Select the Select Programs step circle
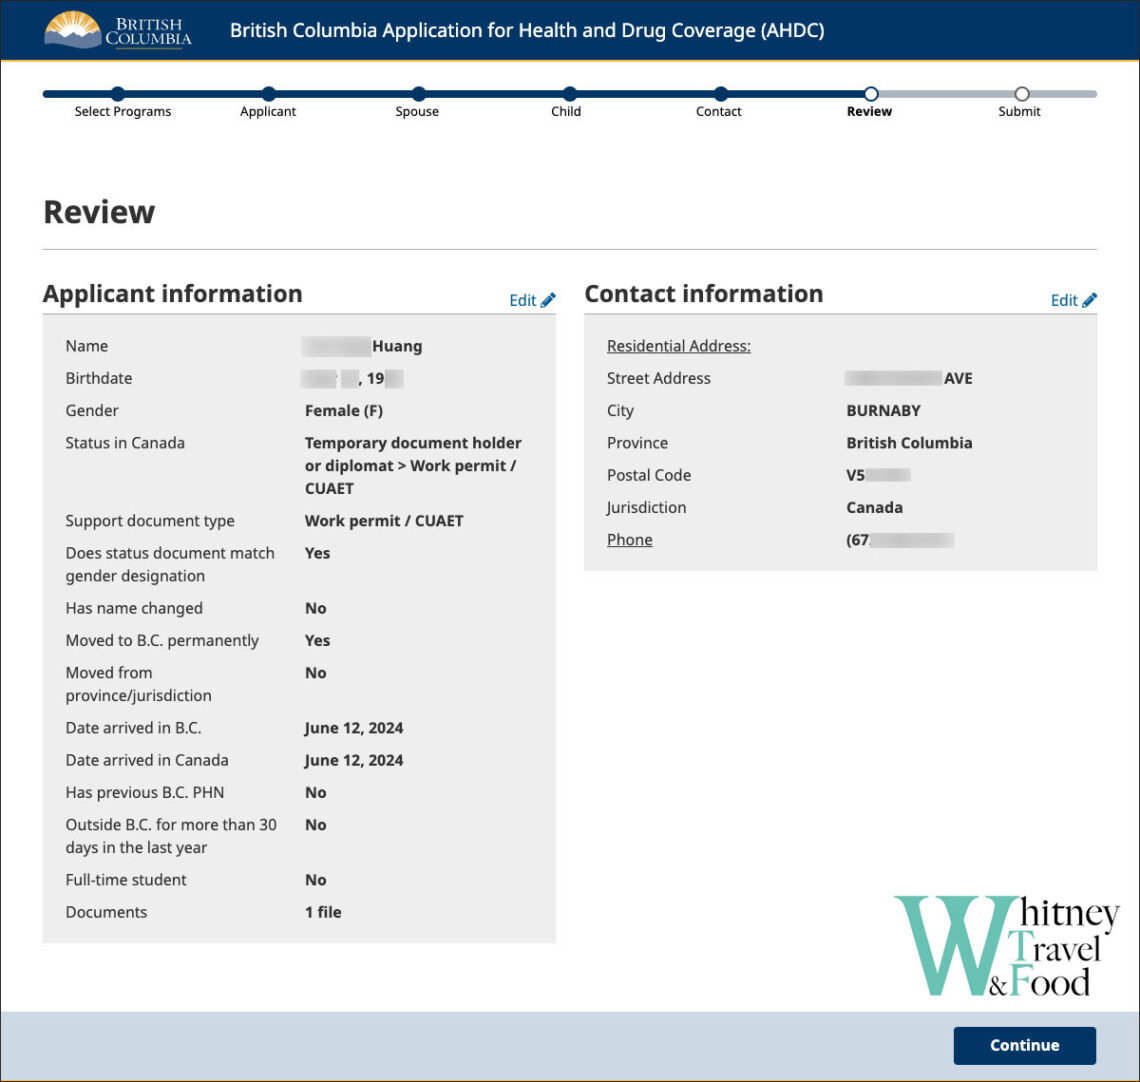Screen dimensions: 1140x1082 118,94
